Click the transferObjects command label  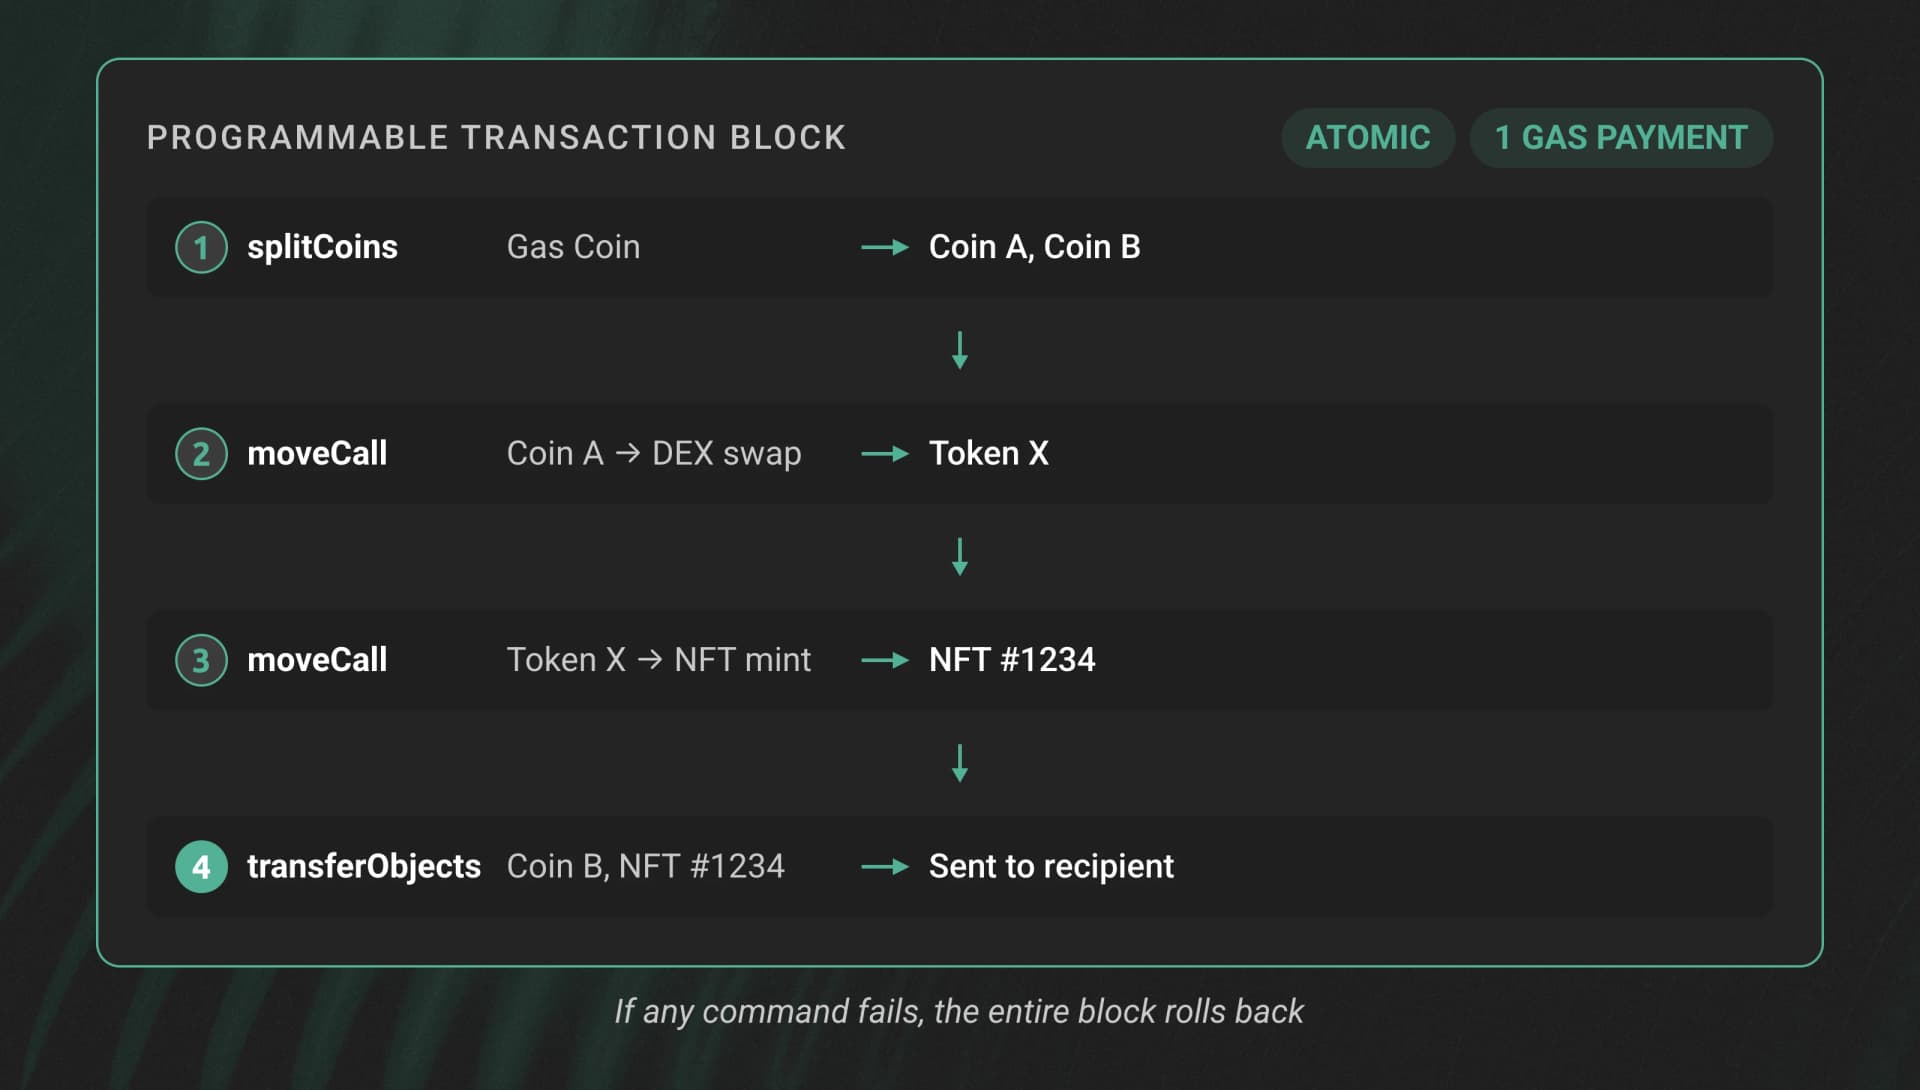pyautogui.click(x=364, y=867)
